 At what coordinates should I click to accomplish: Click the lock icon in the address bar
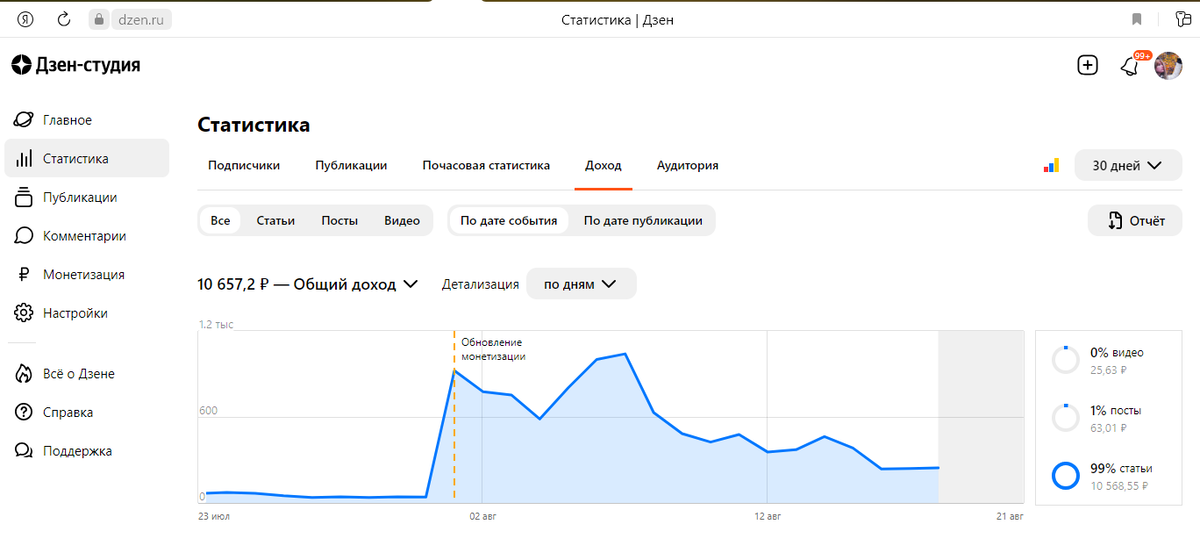(x=98, y=19)
